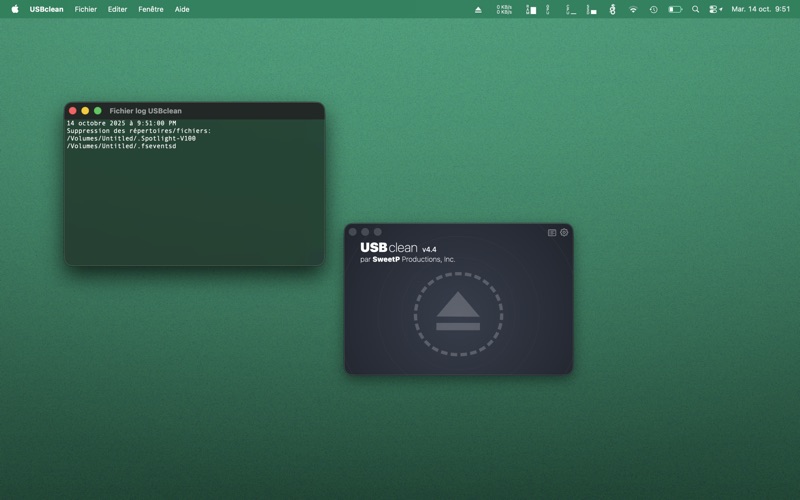
Task: Open Spotlight search magnifier
Action: [x=695, y=9]
